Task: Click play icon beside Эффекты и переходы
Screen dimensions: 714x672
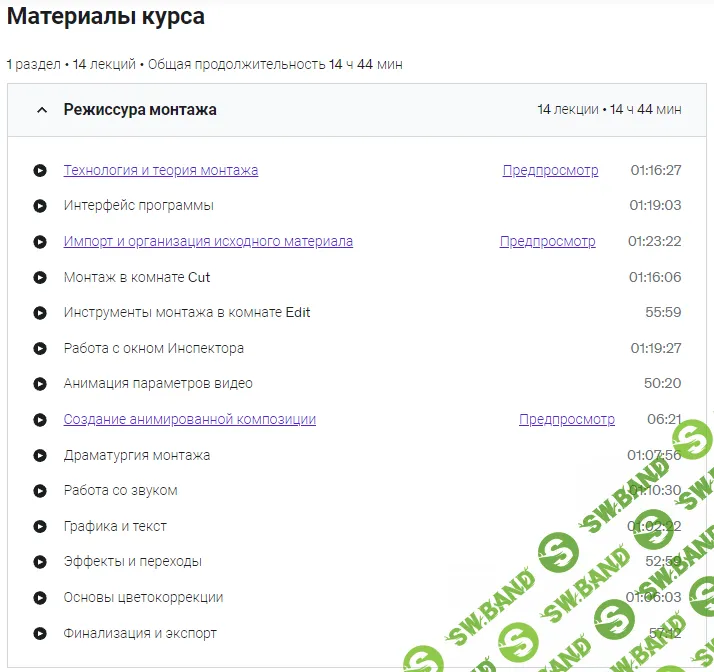Action: (40, 562)
